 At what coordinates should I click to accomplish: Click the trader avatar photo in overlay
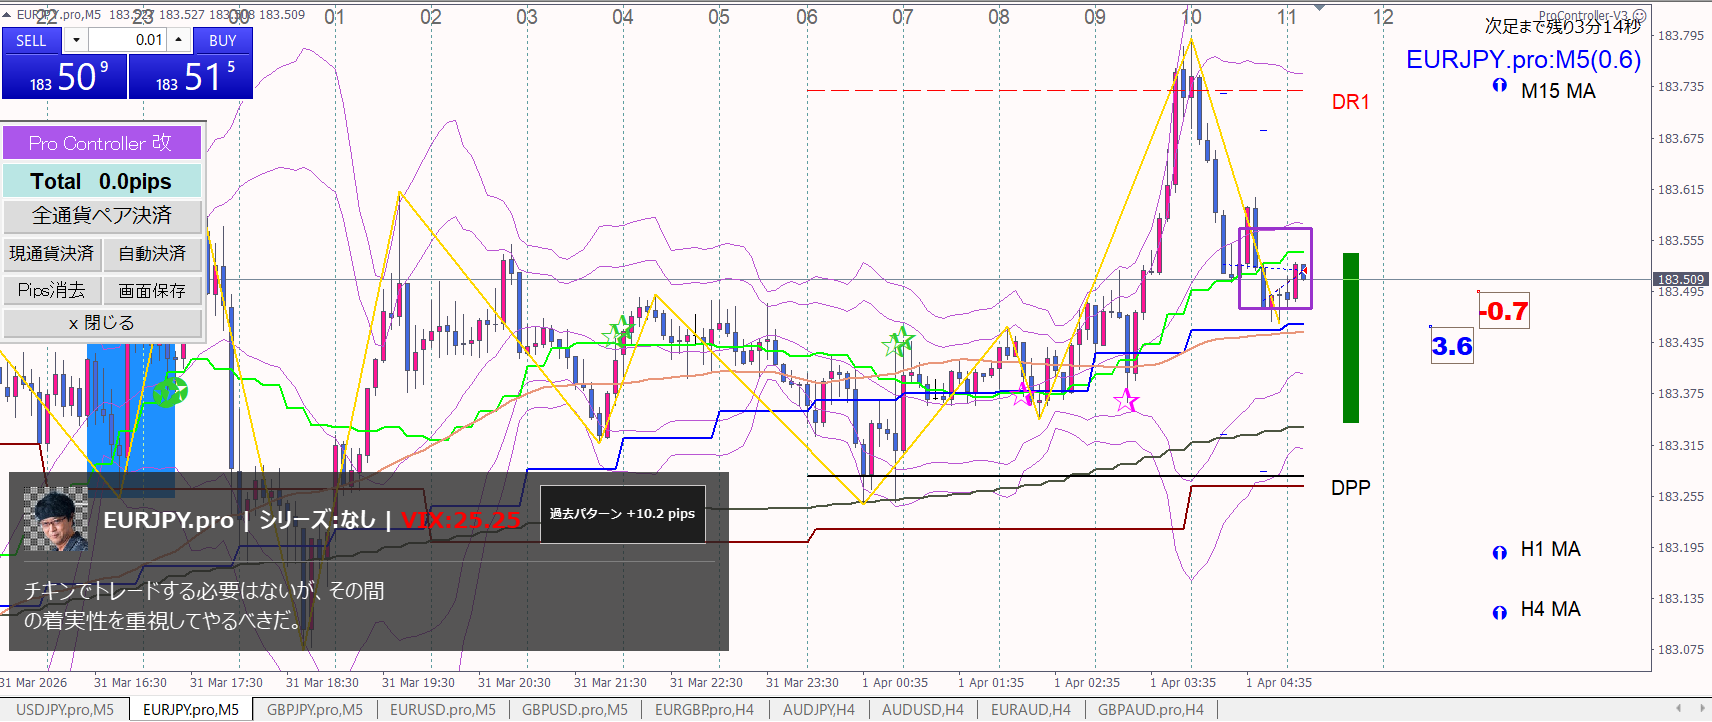55,519
